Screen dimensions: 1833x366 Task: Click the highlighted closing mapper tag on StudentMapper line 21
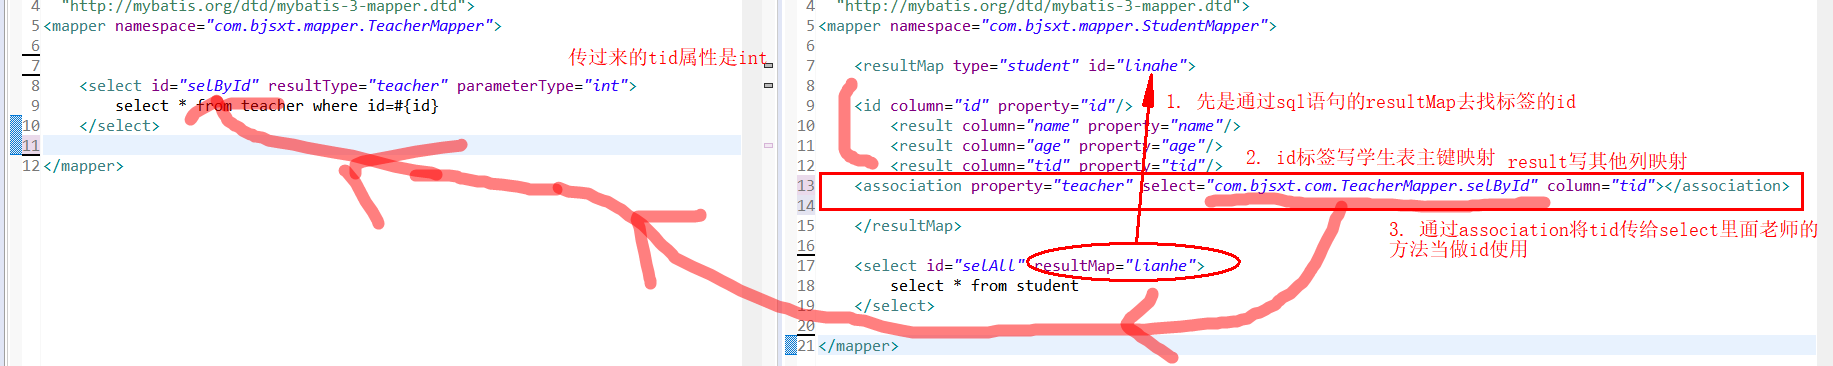(859, 346)
